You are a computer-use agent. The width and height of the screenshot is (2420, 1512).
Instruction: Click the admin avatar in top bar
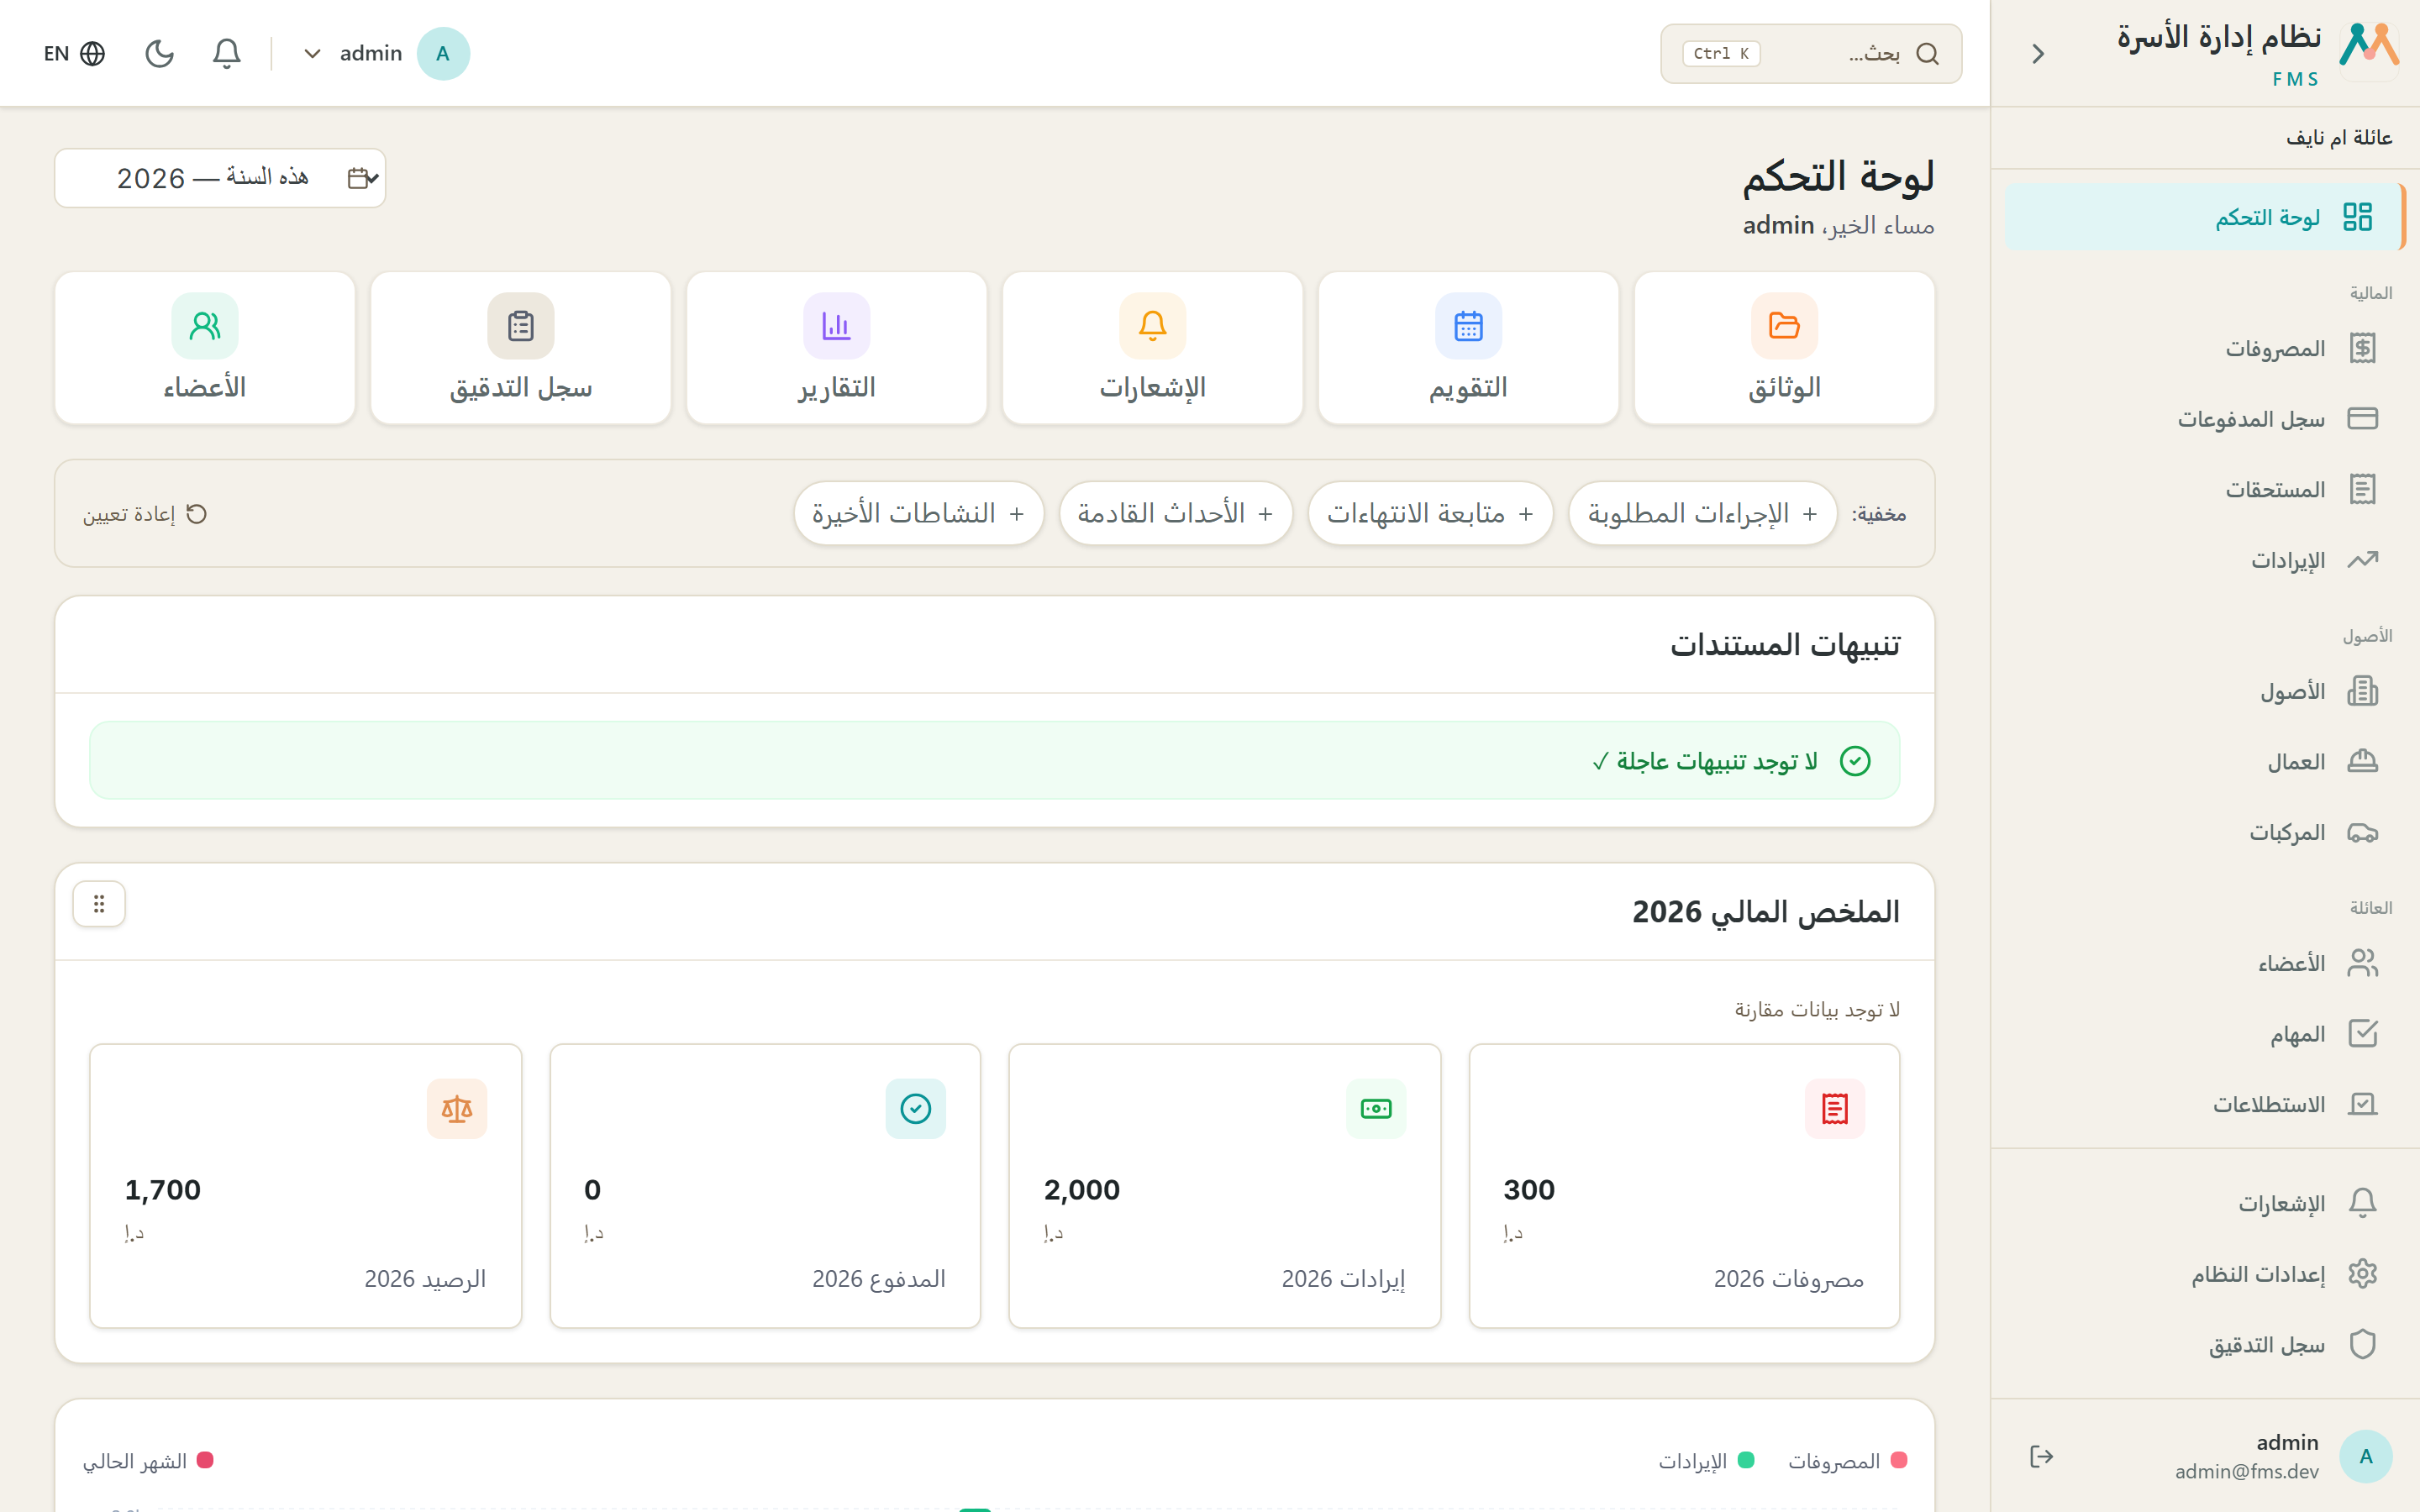coord(443,53)
